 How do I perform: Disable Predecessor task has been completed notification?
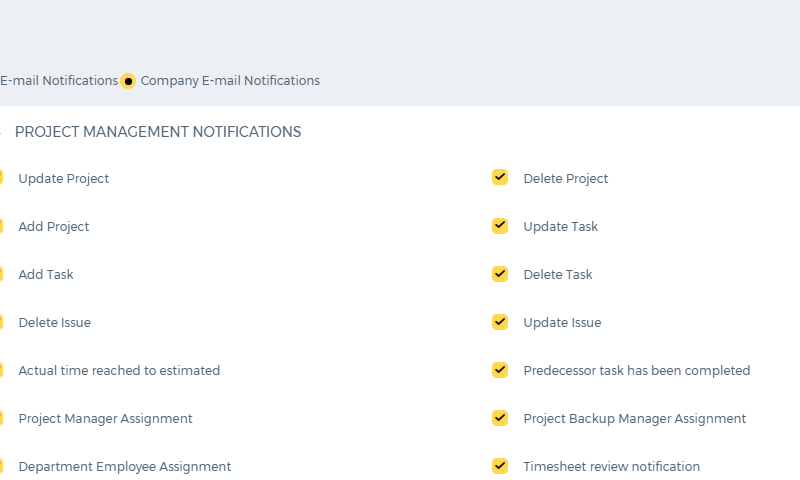point(500,369)
